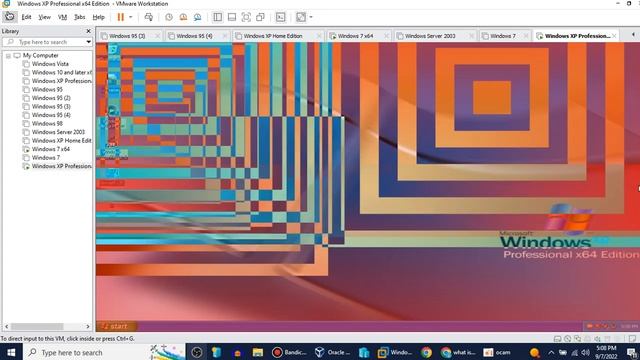
Task: Open the power options dropdown beside pause
Action: [x=131, y=17]
